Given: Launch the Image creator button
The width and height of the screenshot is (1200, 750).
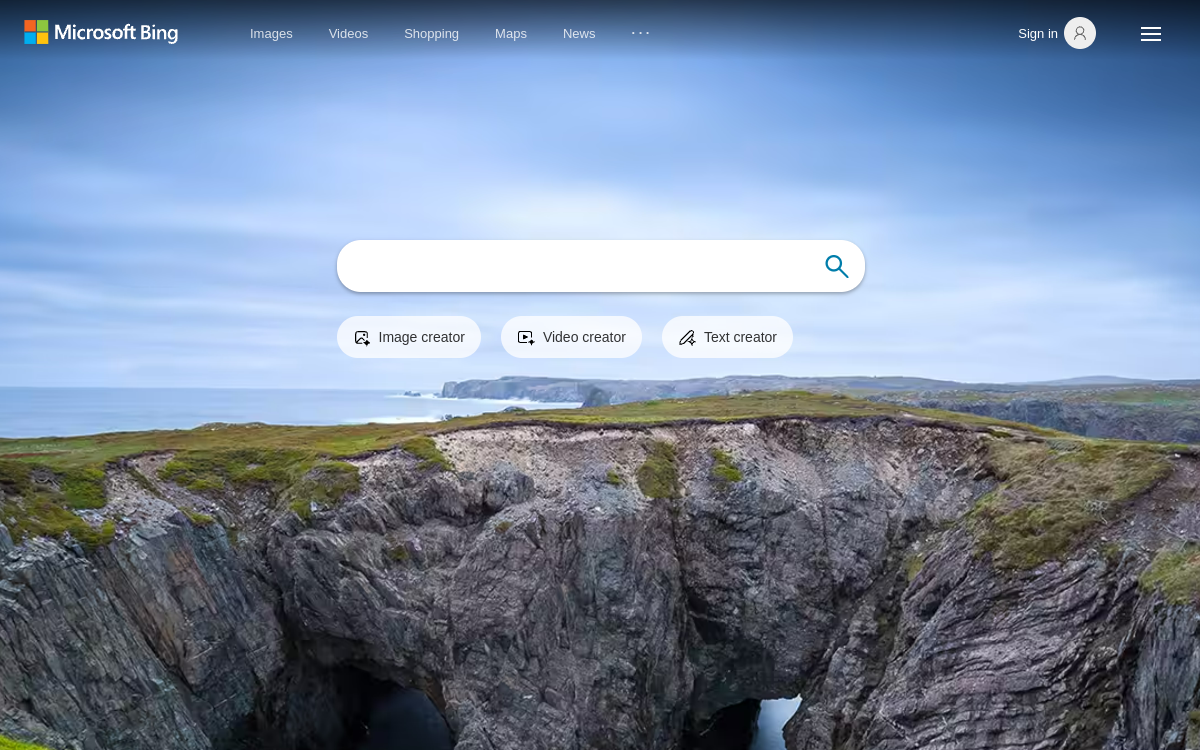Looking at the screenshot, I should pyautogui.click(x=409, y=337).
